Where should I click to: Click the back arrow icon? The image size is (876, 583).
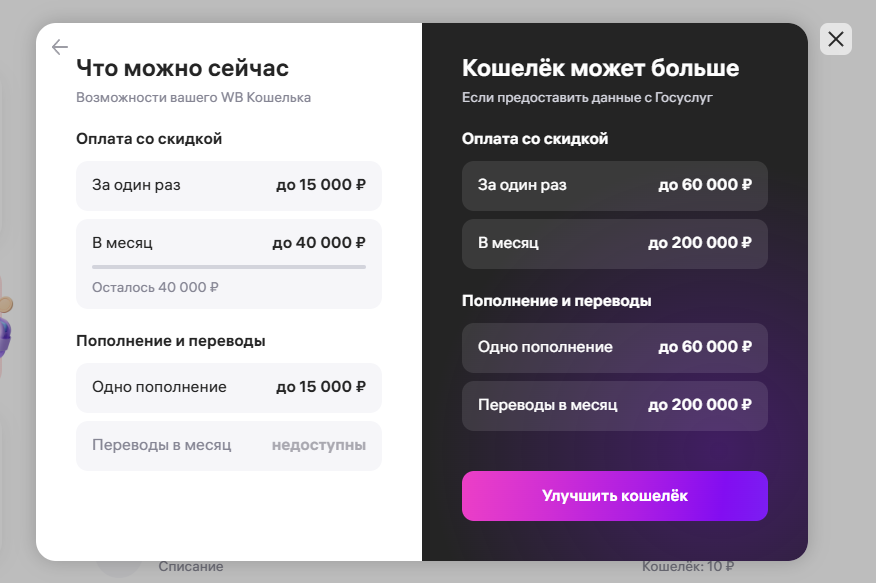pos(60,47)
